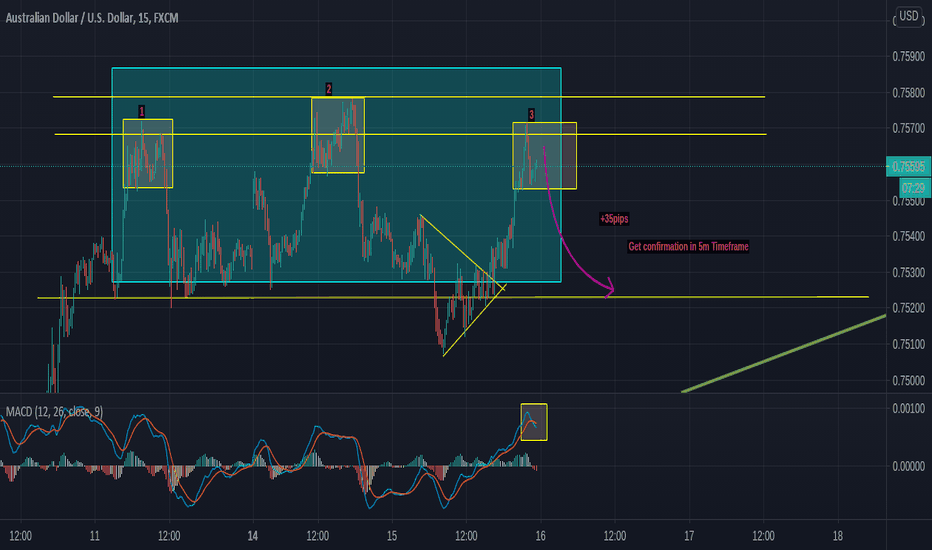Click the 0.75400 price axis label
Image resolution: width=932 pixels, height=550 pixels.
tap(908, 236)
